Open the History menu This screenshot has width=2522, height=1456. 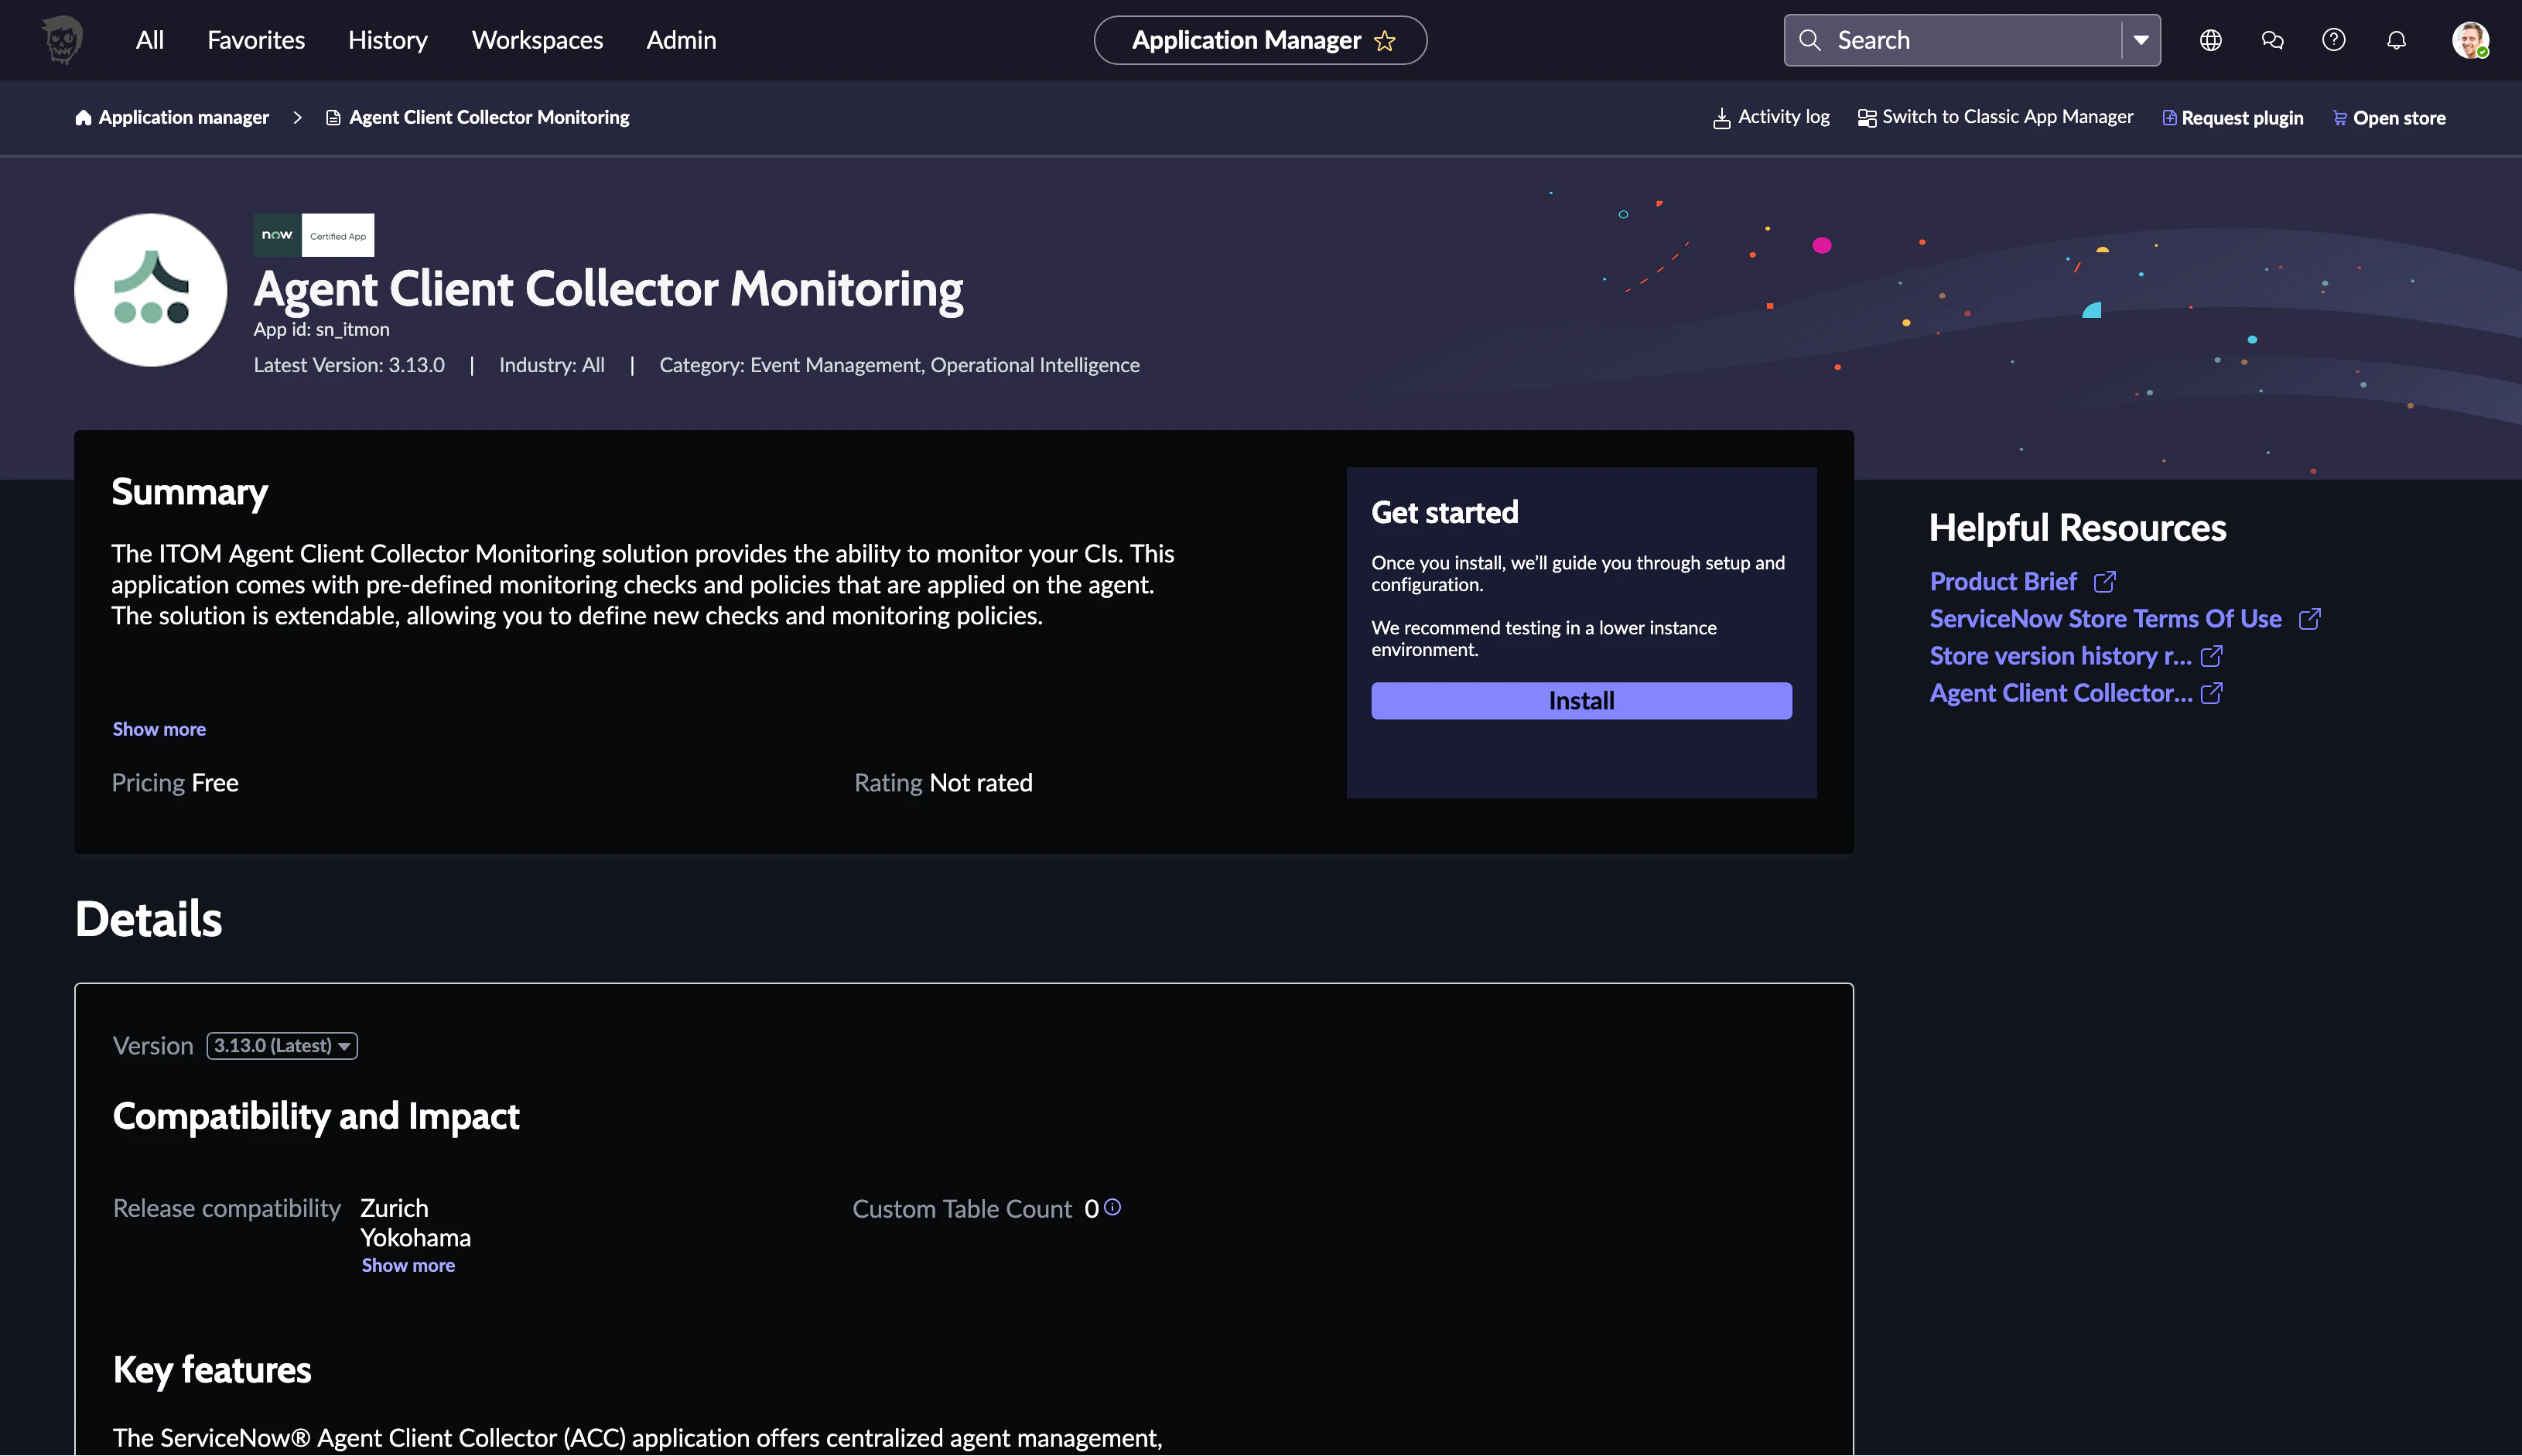click(x=388, y=40)
